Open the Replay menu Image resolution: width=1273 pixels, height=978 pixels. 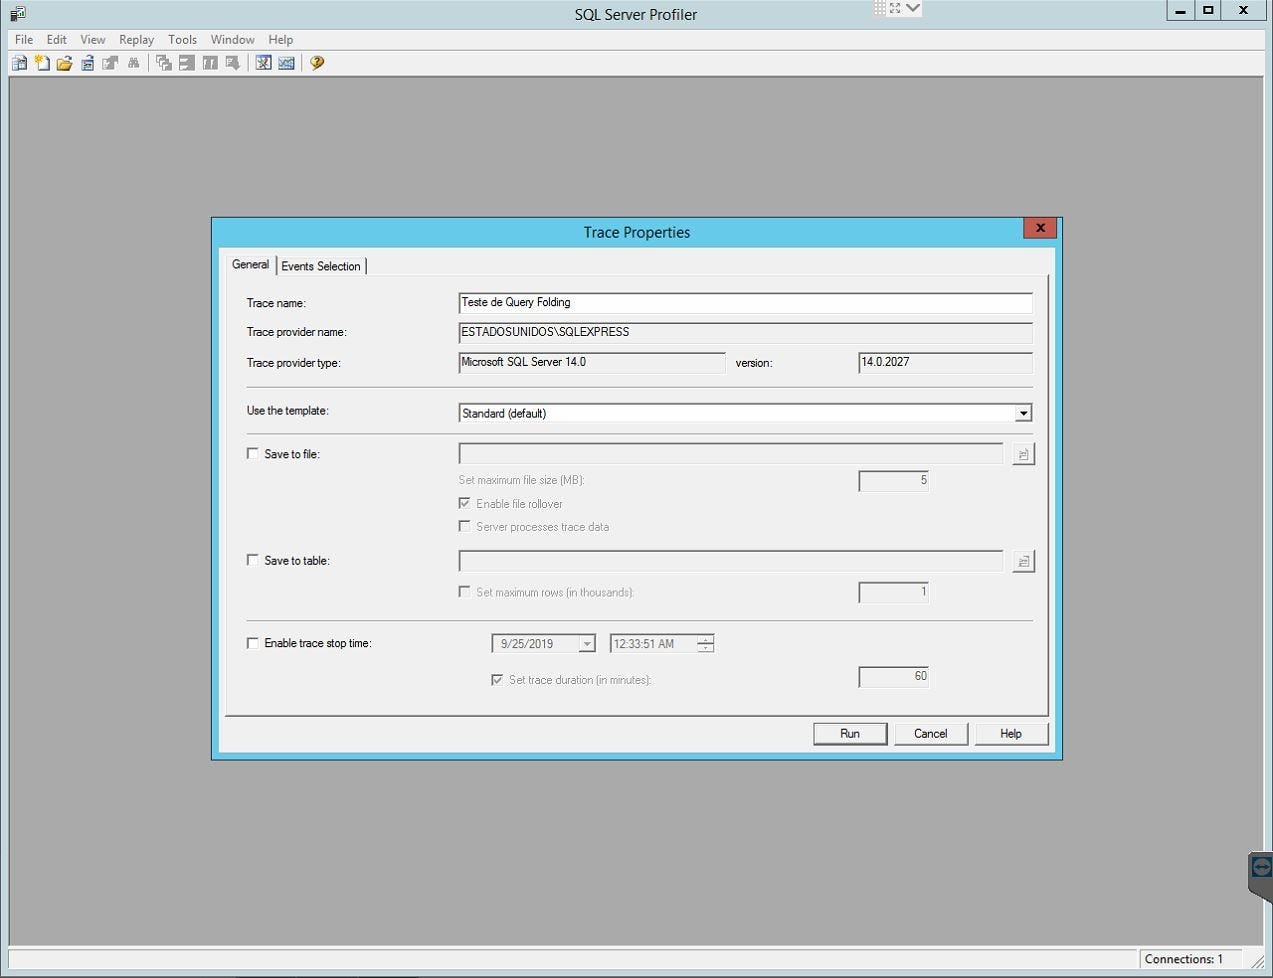click(x=137, y=39)
